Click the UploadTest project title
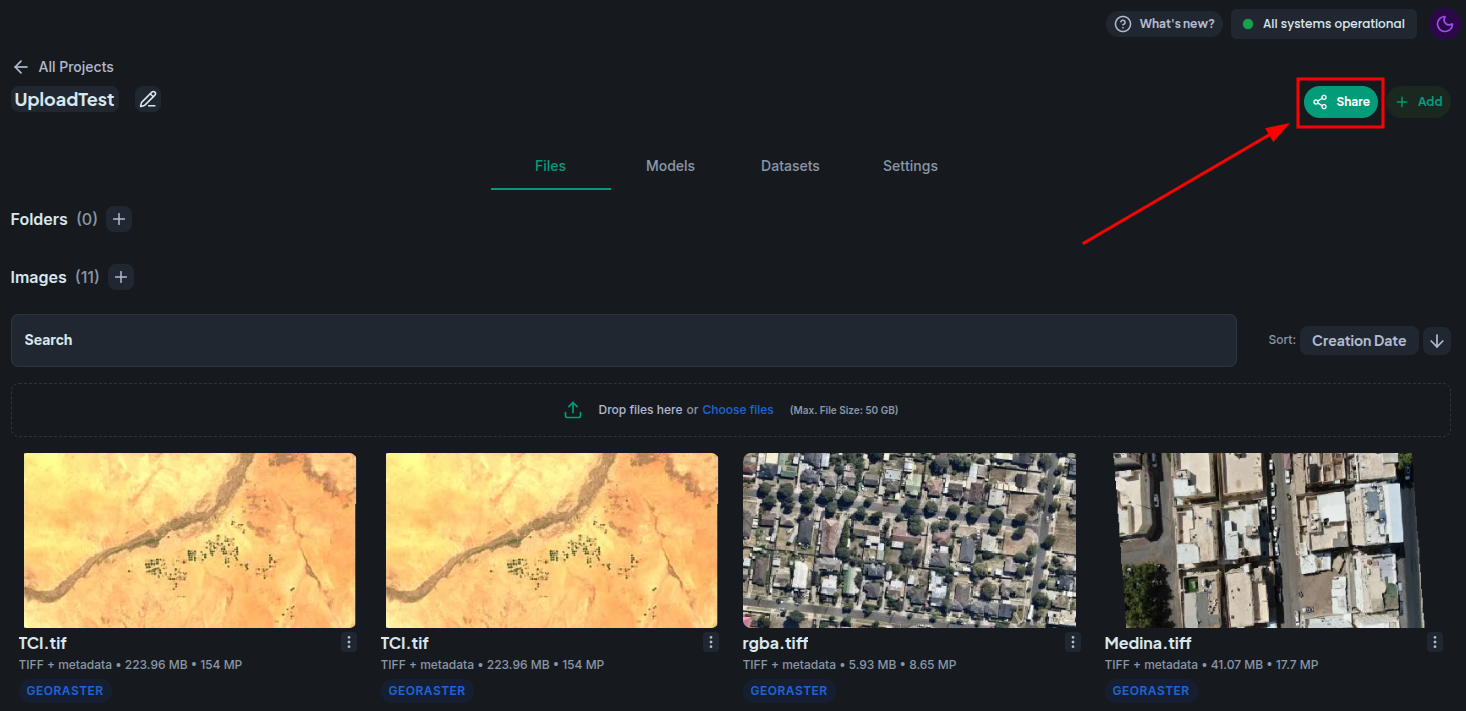 [x=65, y=100]
